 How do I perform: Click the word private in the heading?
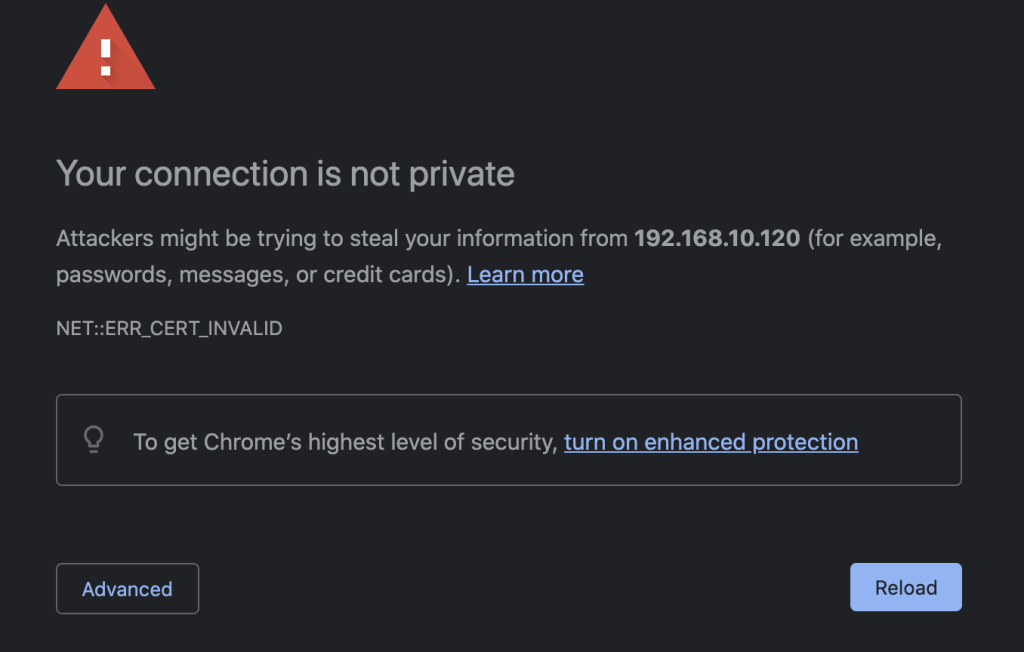[x=462, y=174]
